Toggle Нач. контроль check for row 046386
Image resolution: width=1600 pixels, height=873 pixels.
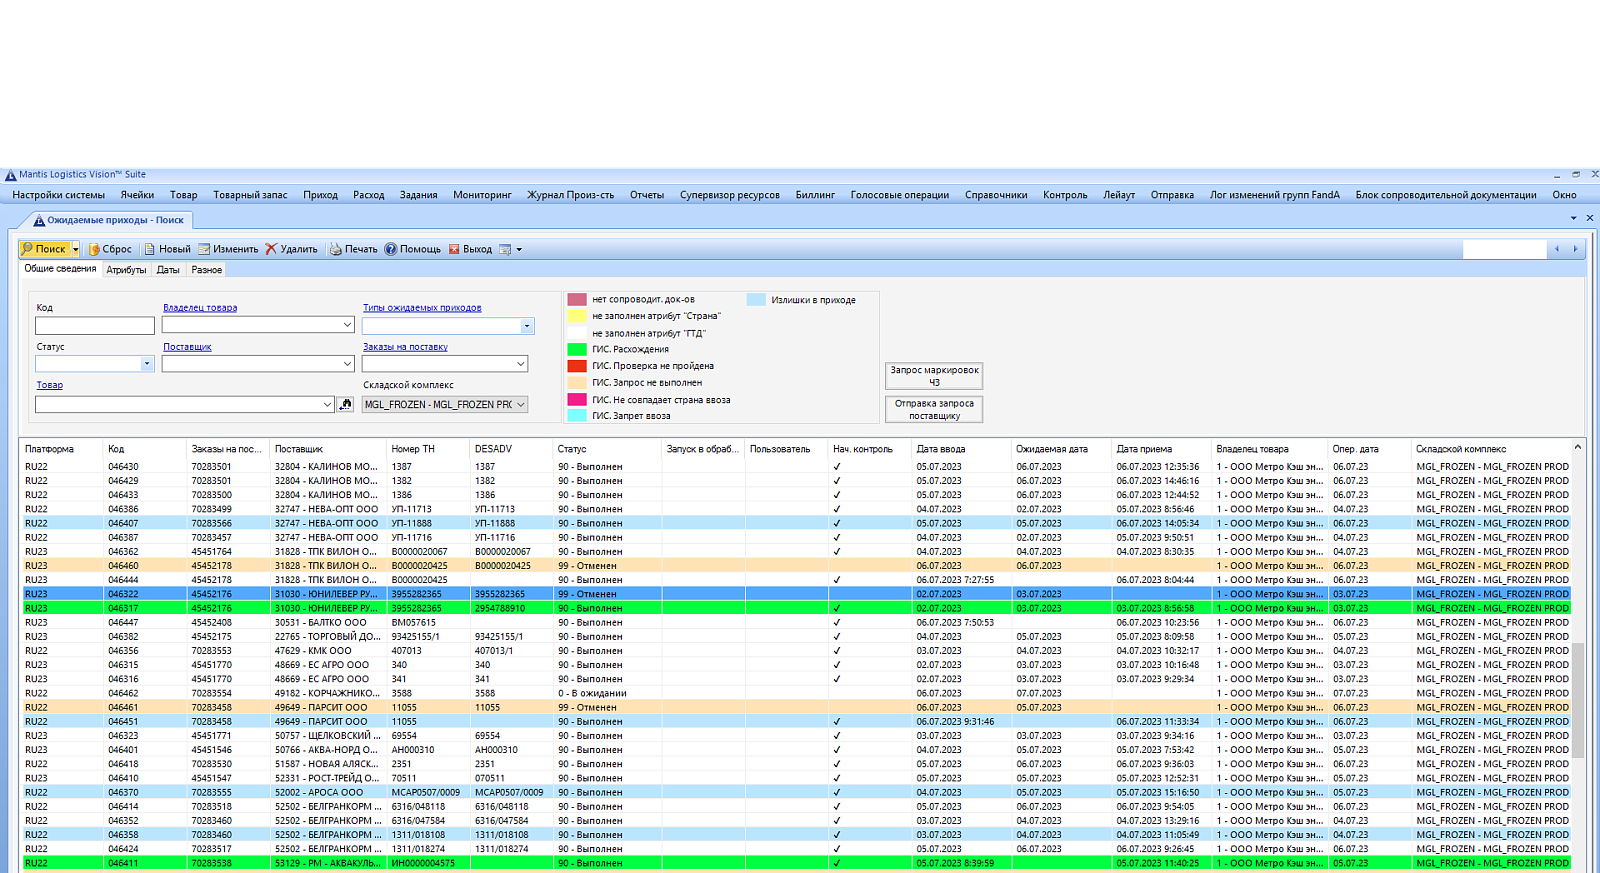[x=837, y=509]
